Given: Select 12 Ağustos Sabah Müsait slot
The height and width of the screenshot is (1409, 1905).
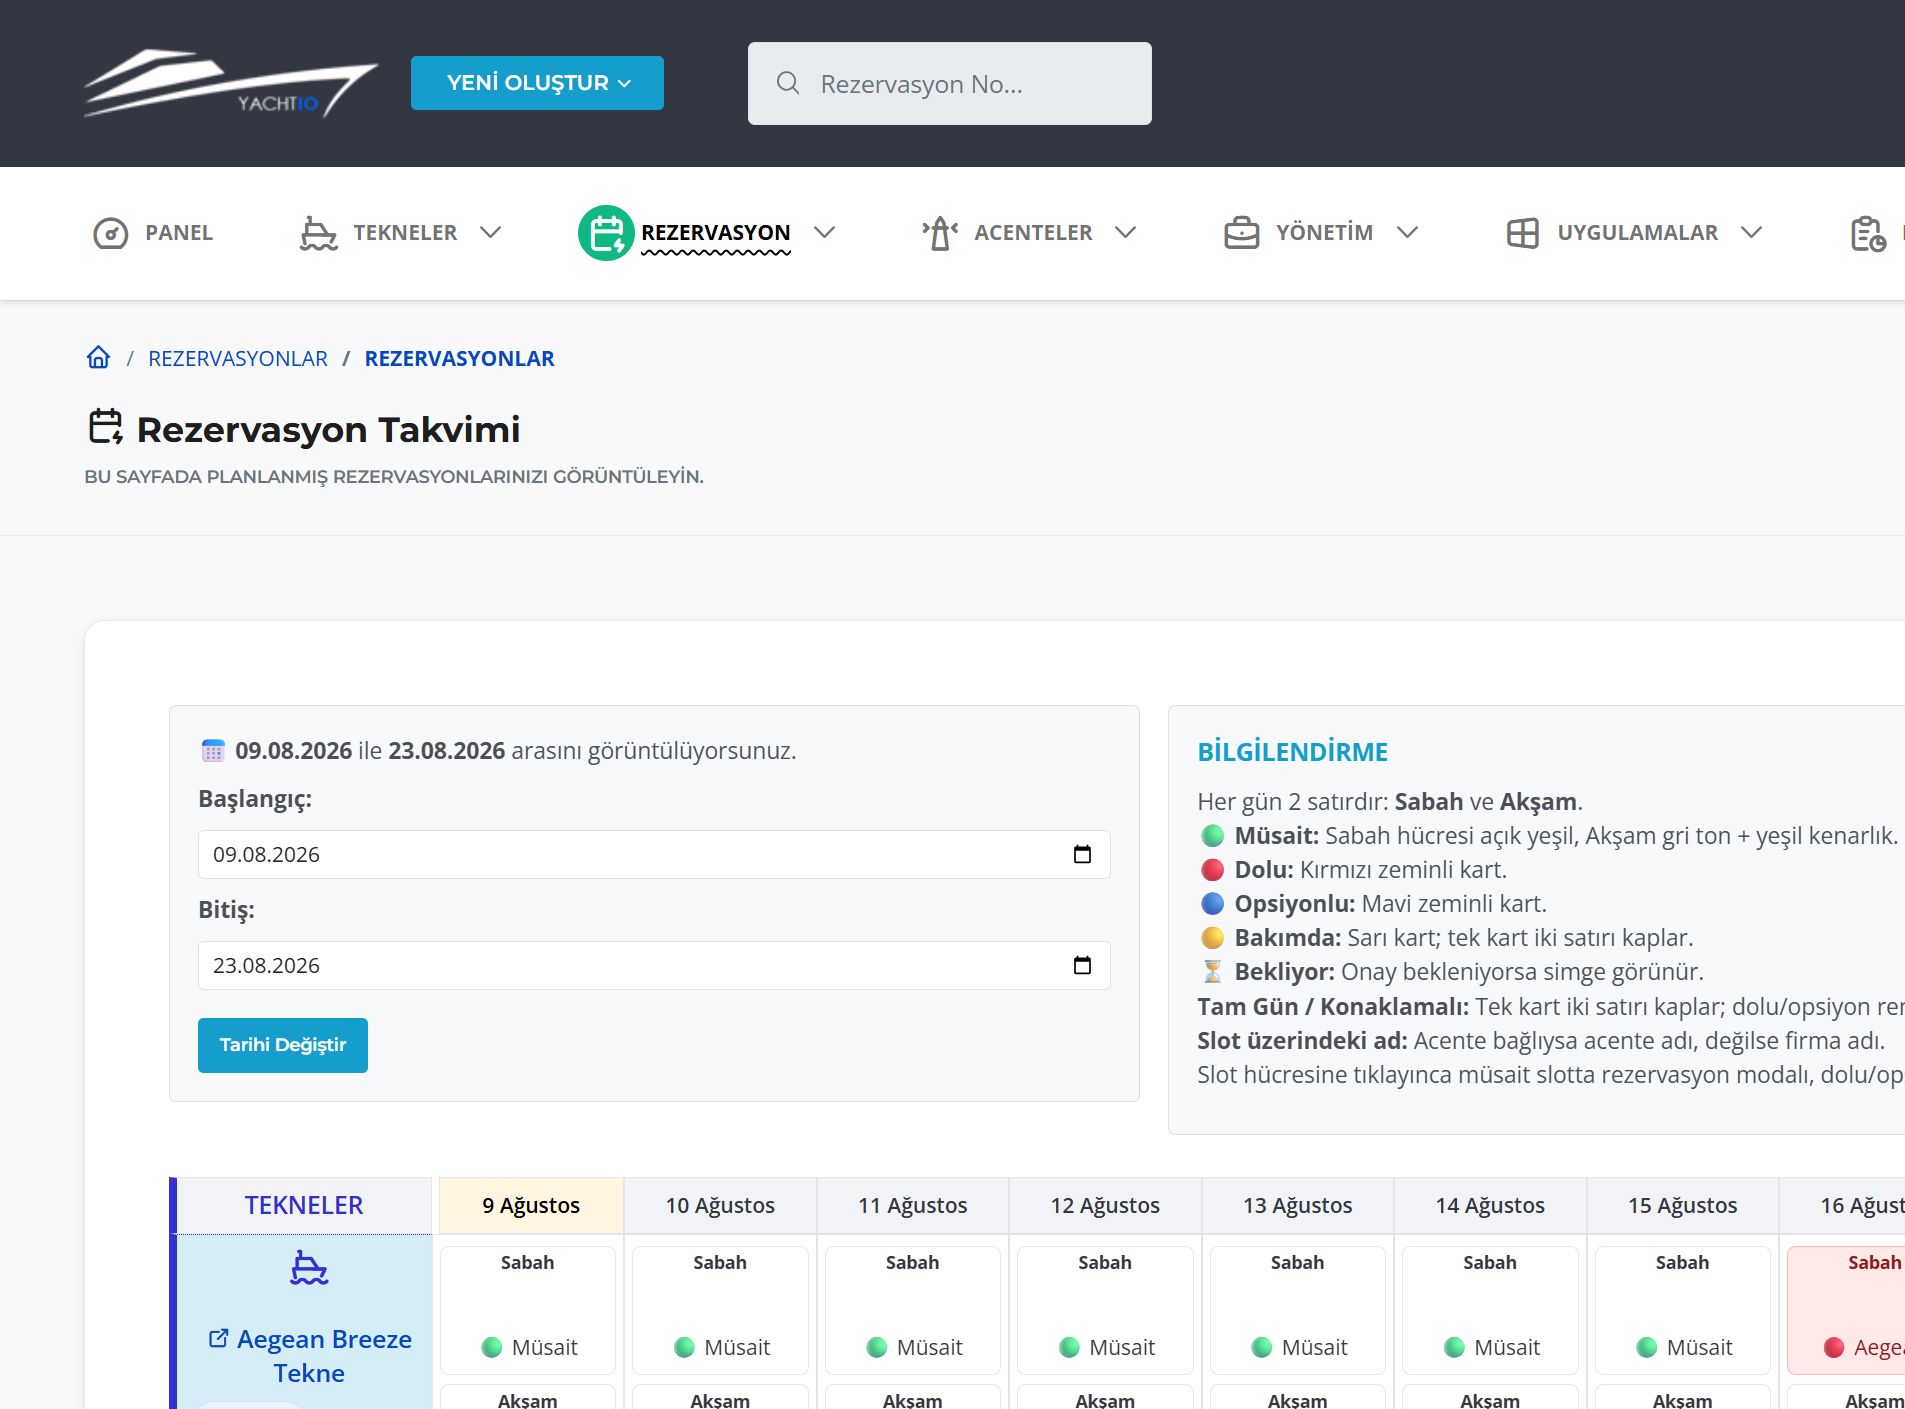Looking at the screenshot, I should (1105, 1309).
